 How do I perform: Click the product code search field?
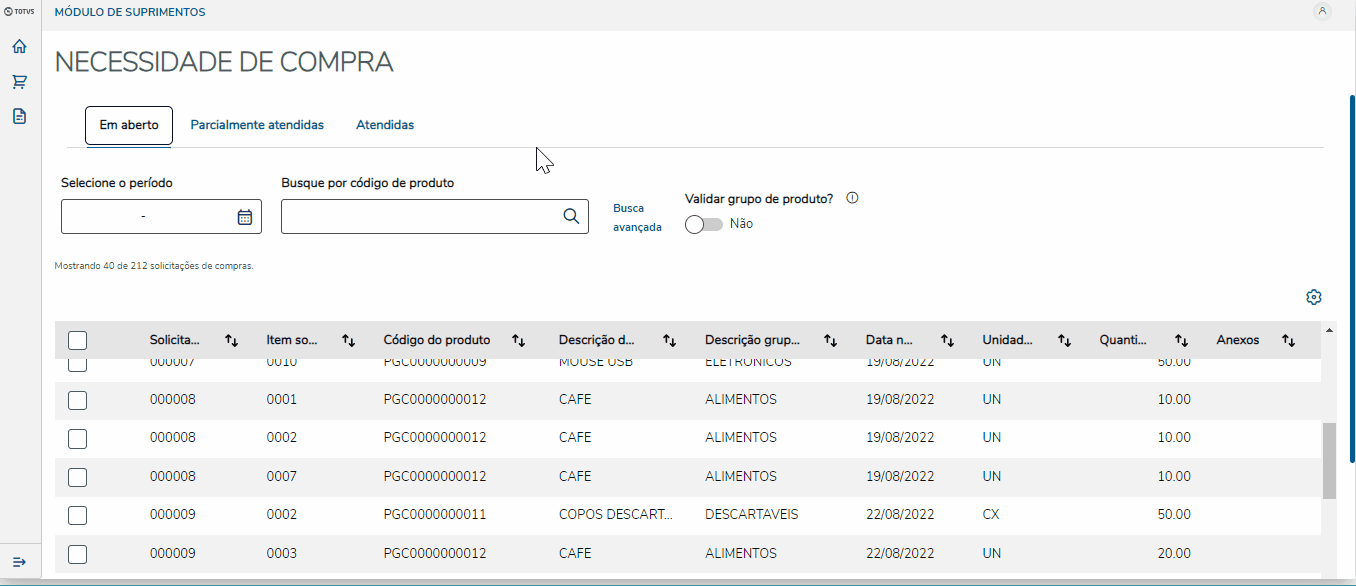420,217
